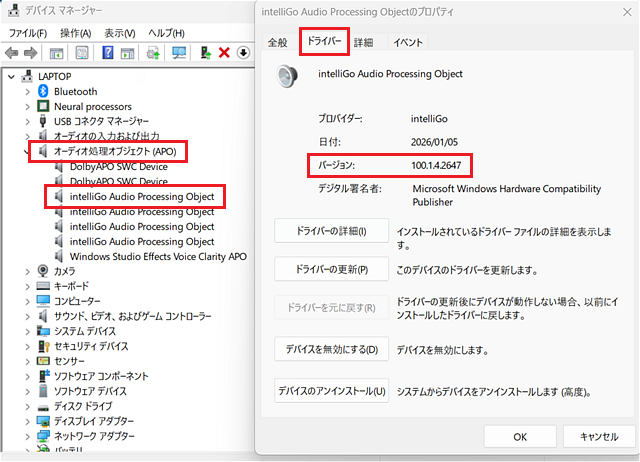Click the scan for hardware changes monitor icon

[179, 53]
